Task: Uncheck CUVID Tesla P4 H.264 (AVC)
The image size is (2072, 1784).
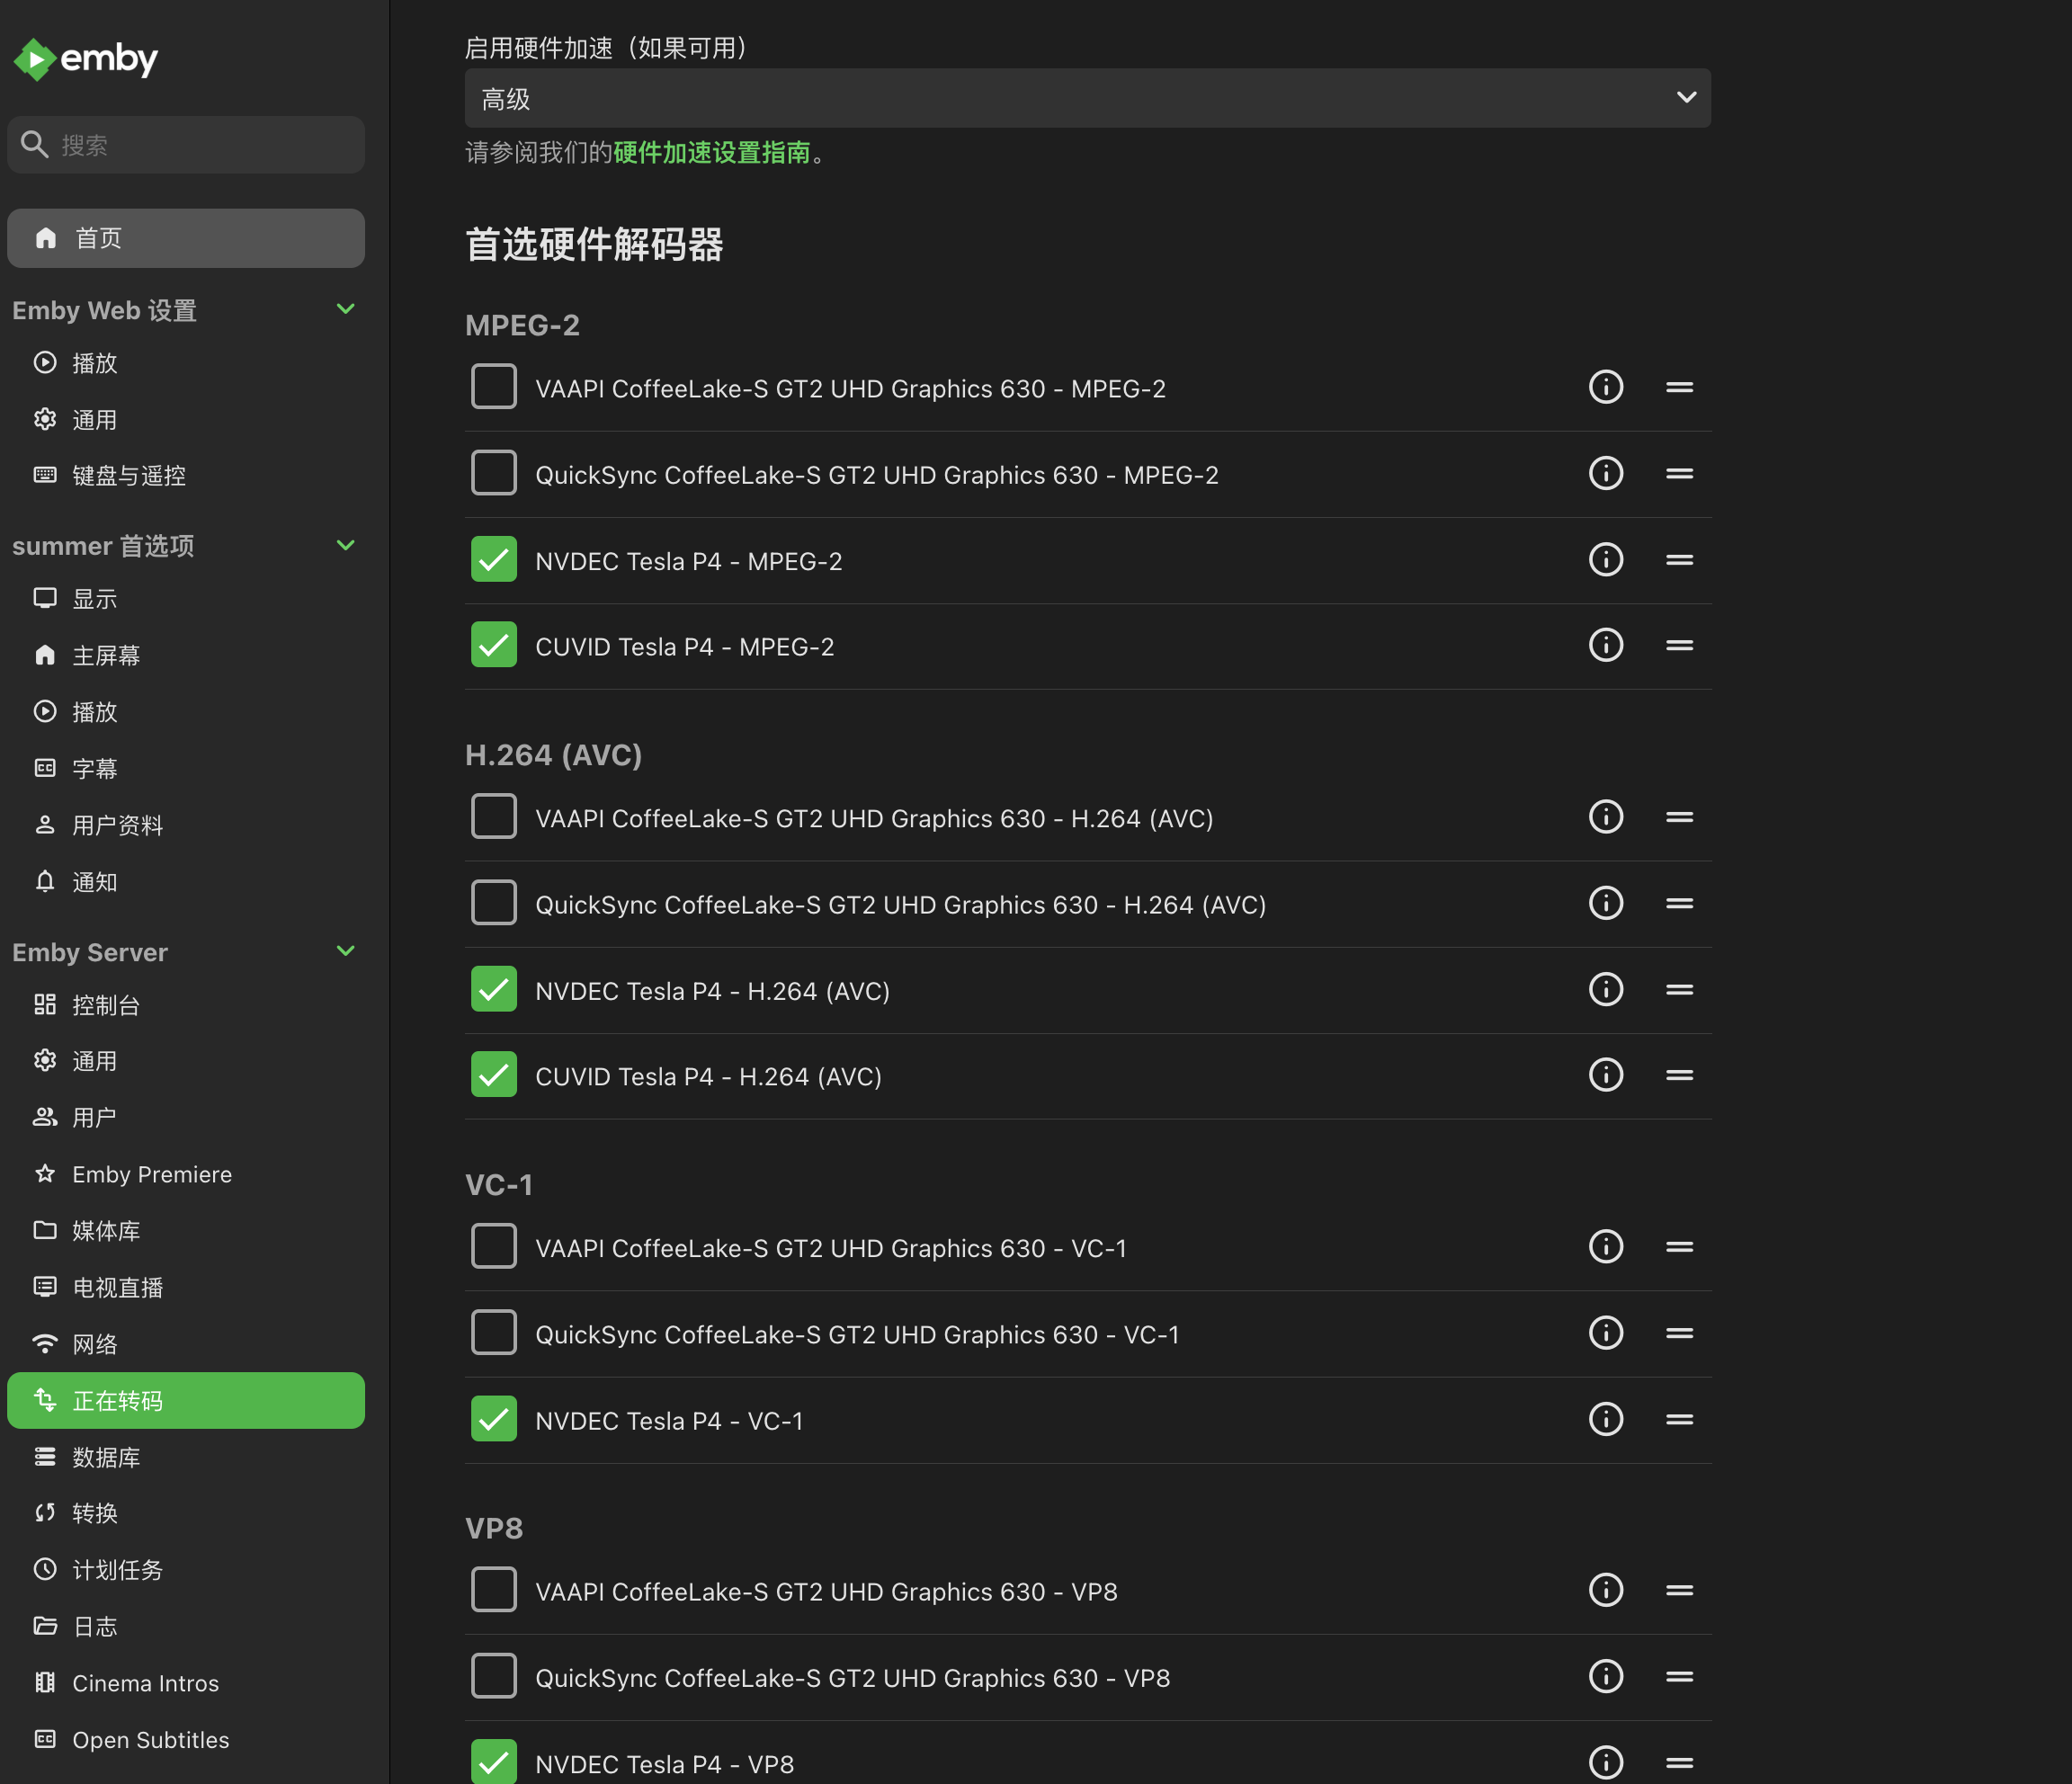Action: tap(494, 1075)
